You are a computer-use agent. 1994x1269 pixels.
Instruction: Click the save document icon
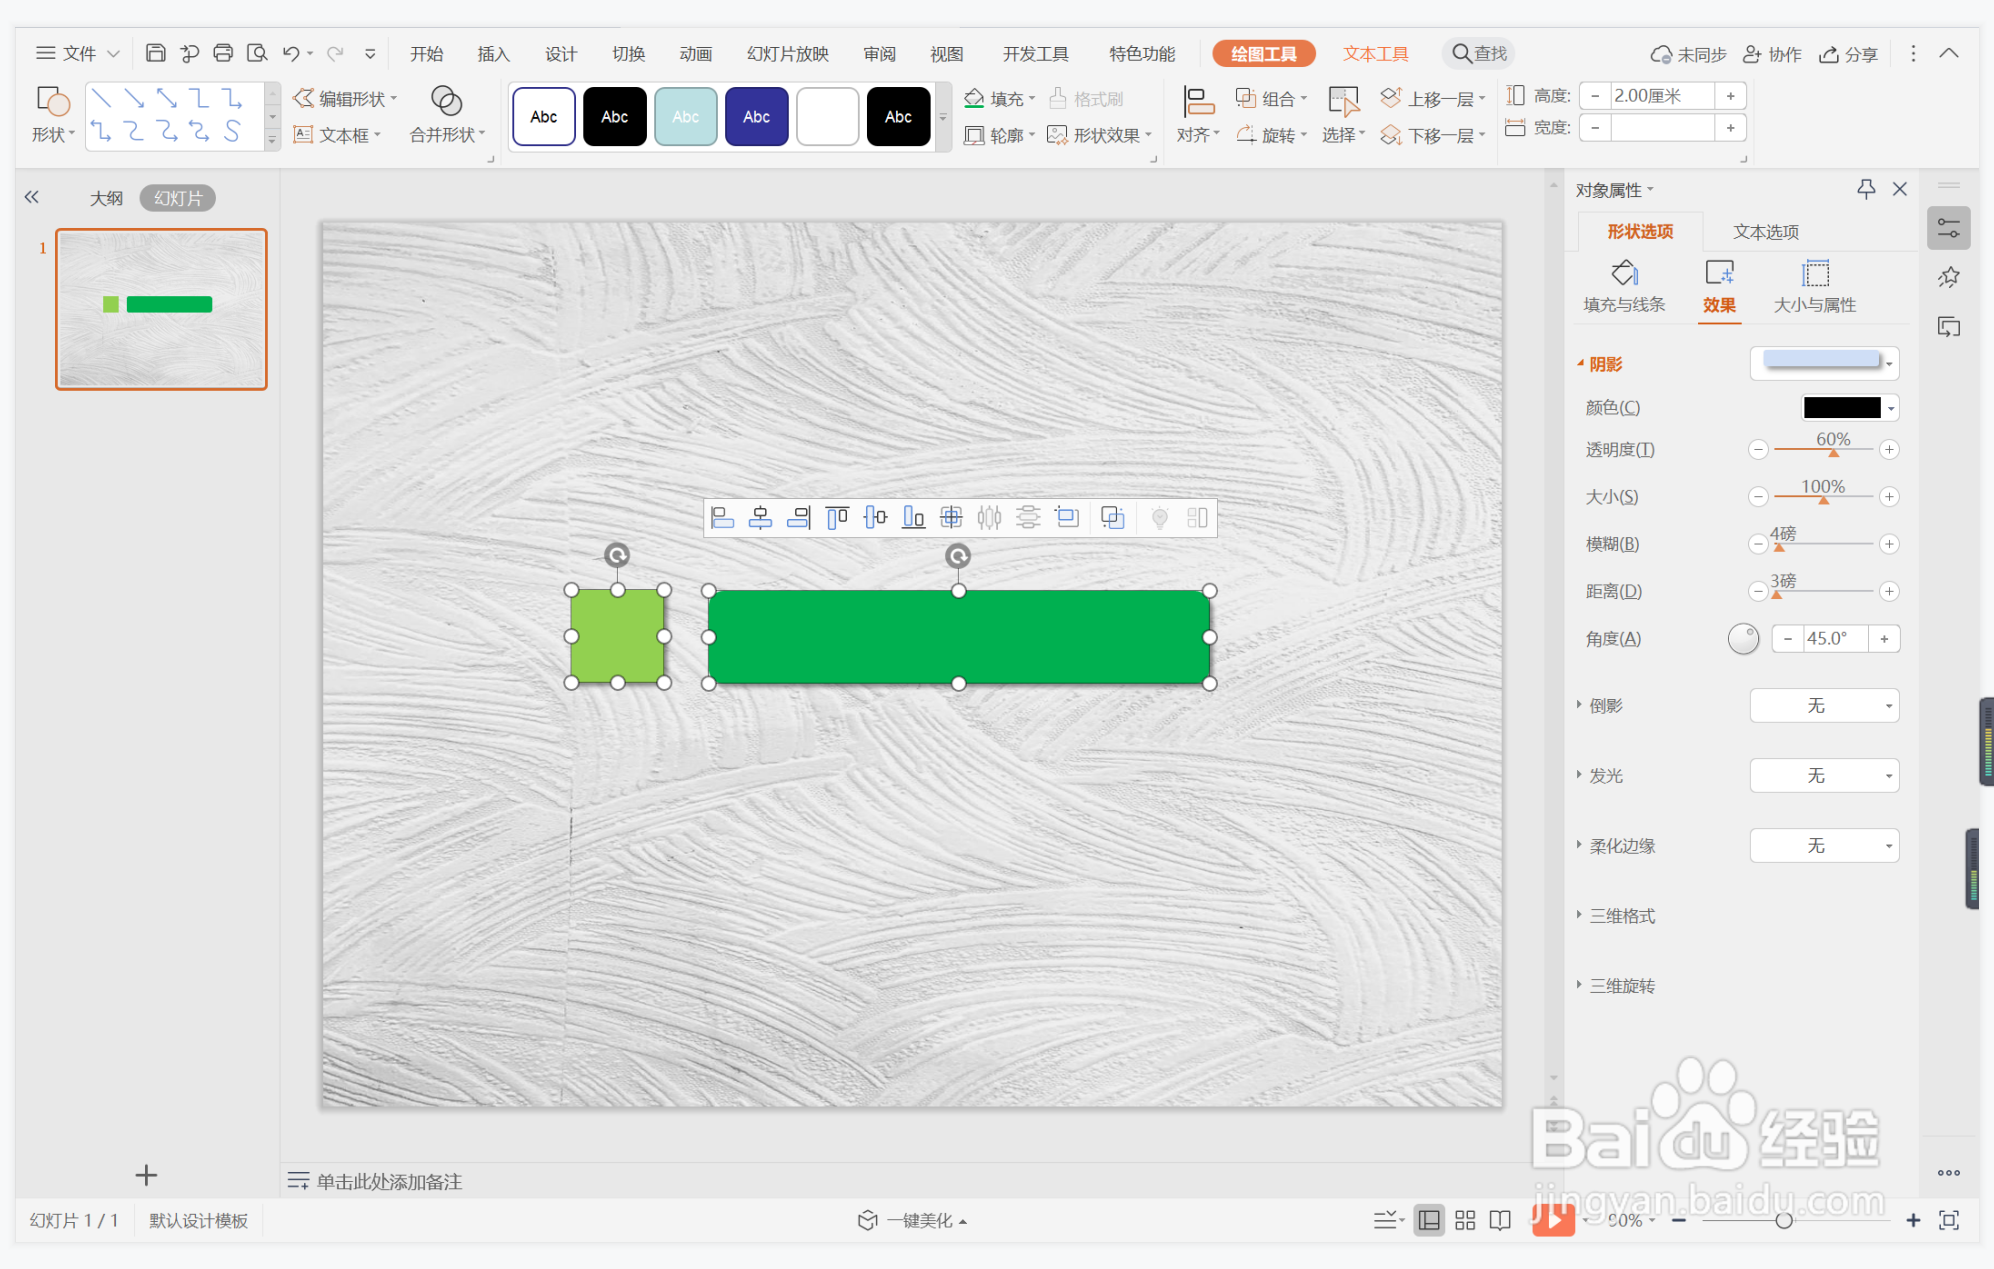pyautogui.click(x=155, y=53)
